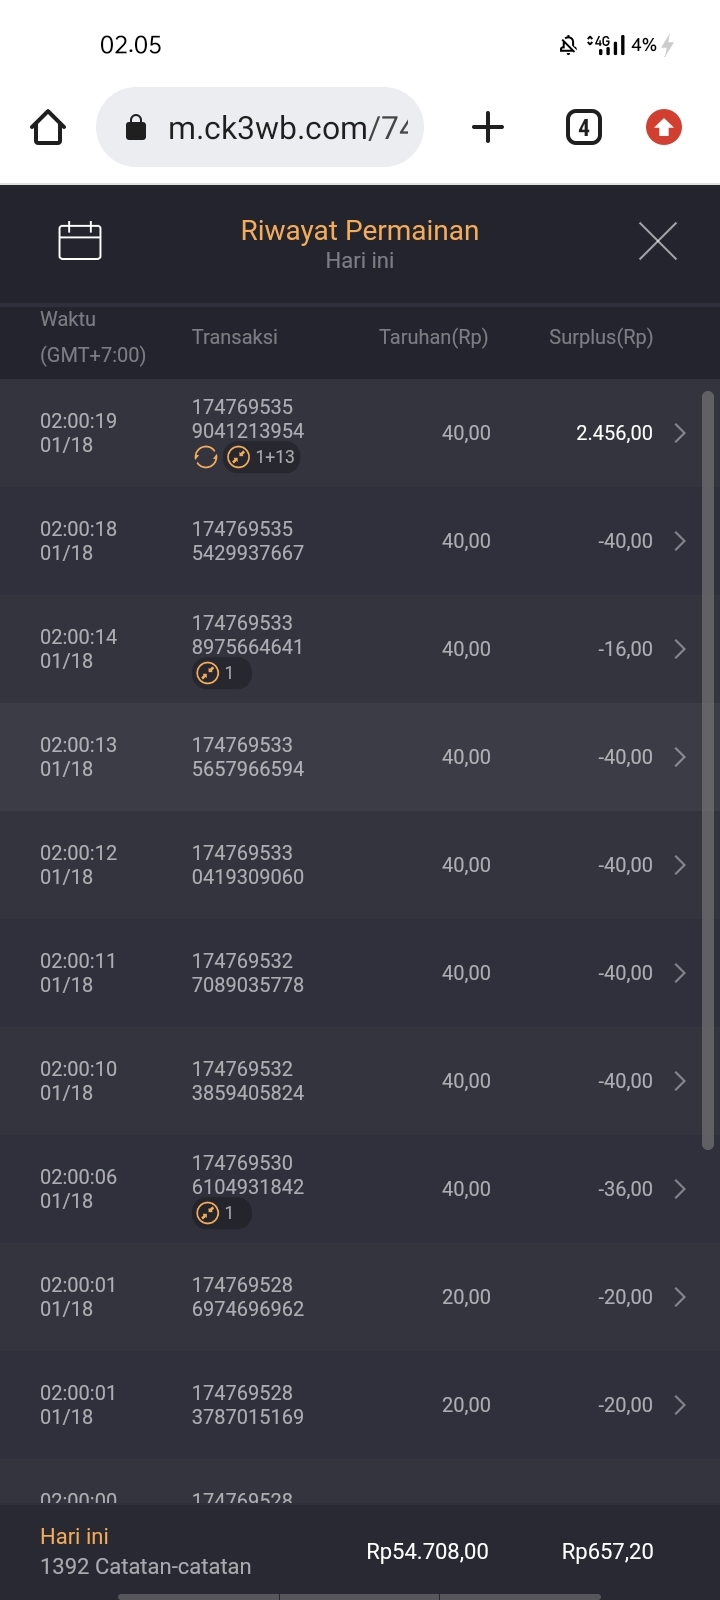Tap the free spin icon on 02:00:19 row
This screenshot has width=720, height=1600.
tap(206, 458)
